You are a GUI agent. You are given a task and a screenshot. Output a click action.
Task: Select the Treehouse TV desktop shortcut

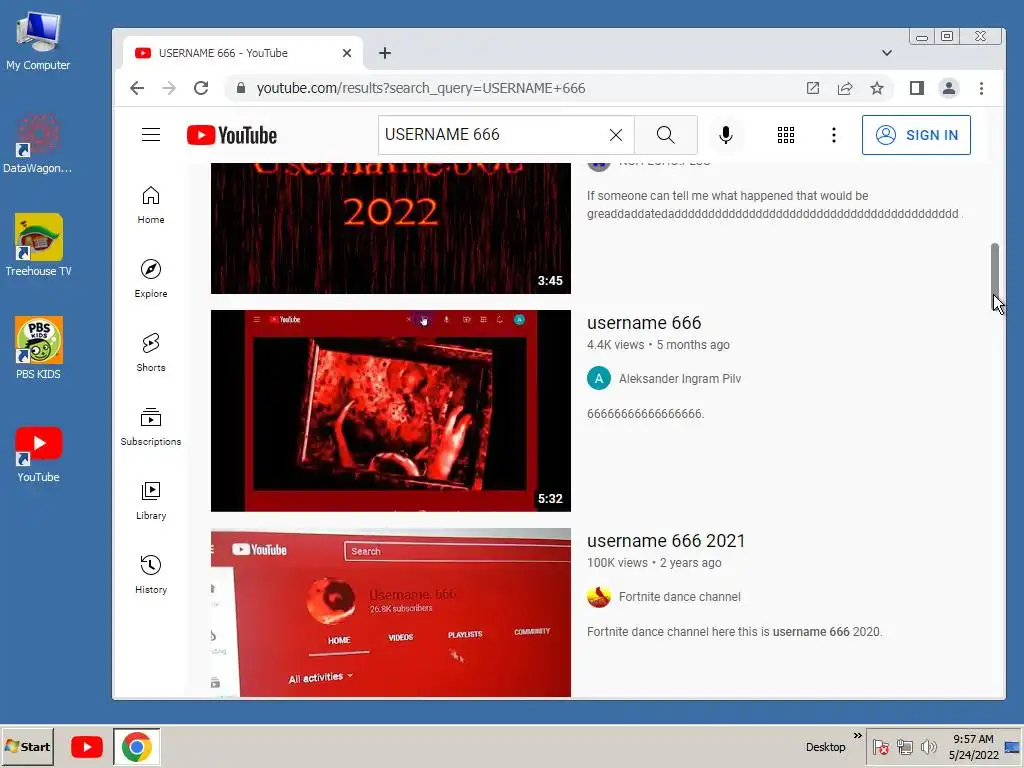[38, 246]
